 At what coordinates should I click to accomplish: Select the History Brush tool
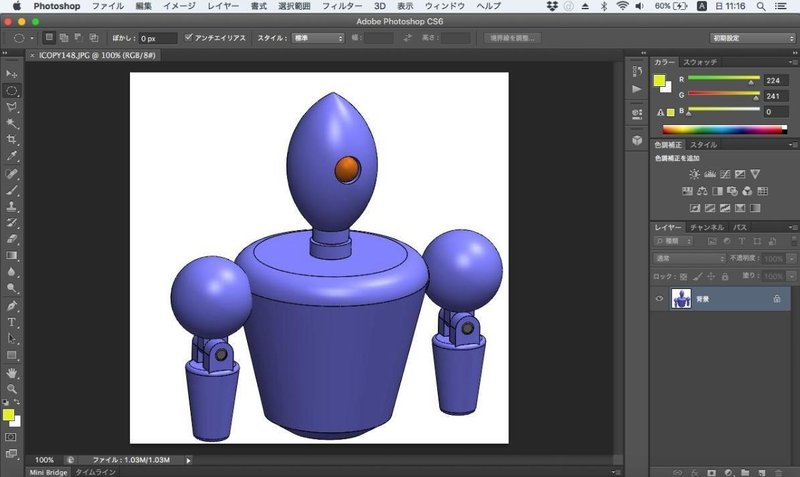(12, 223)
